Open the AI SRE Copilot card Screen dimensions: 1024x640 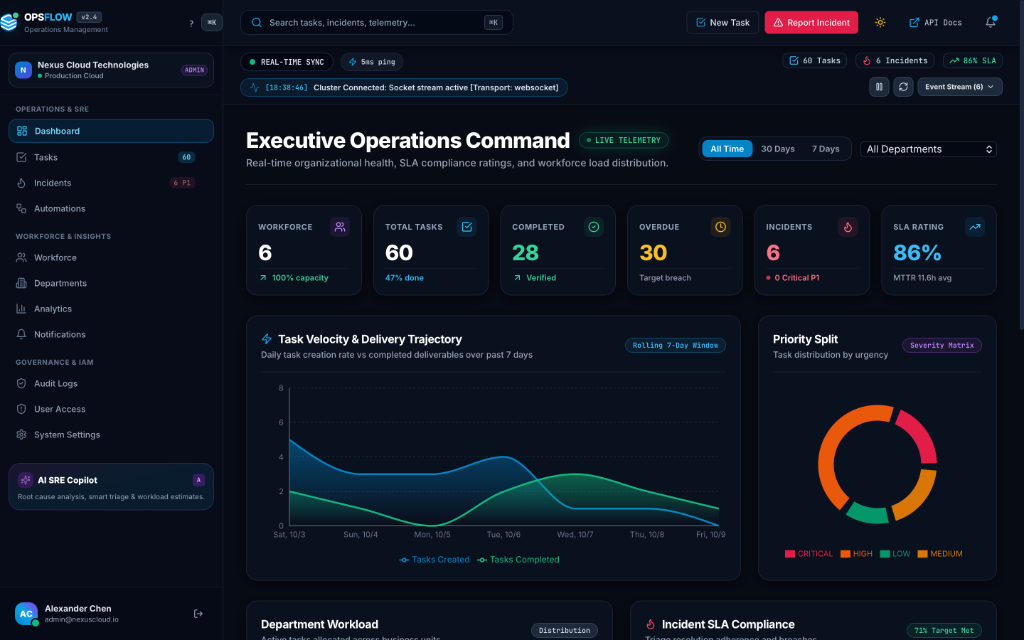[x=111, y=487]
